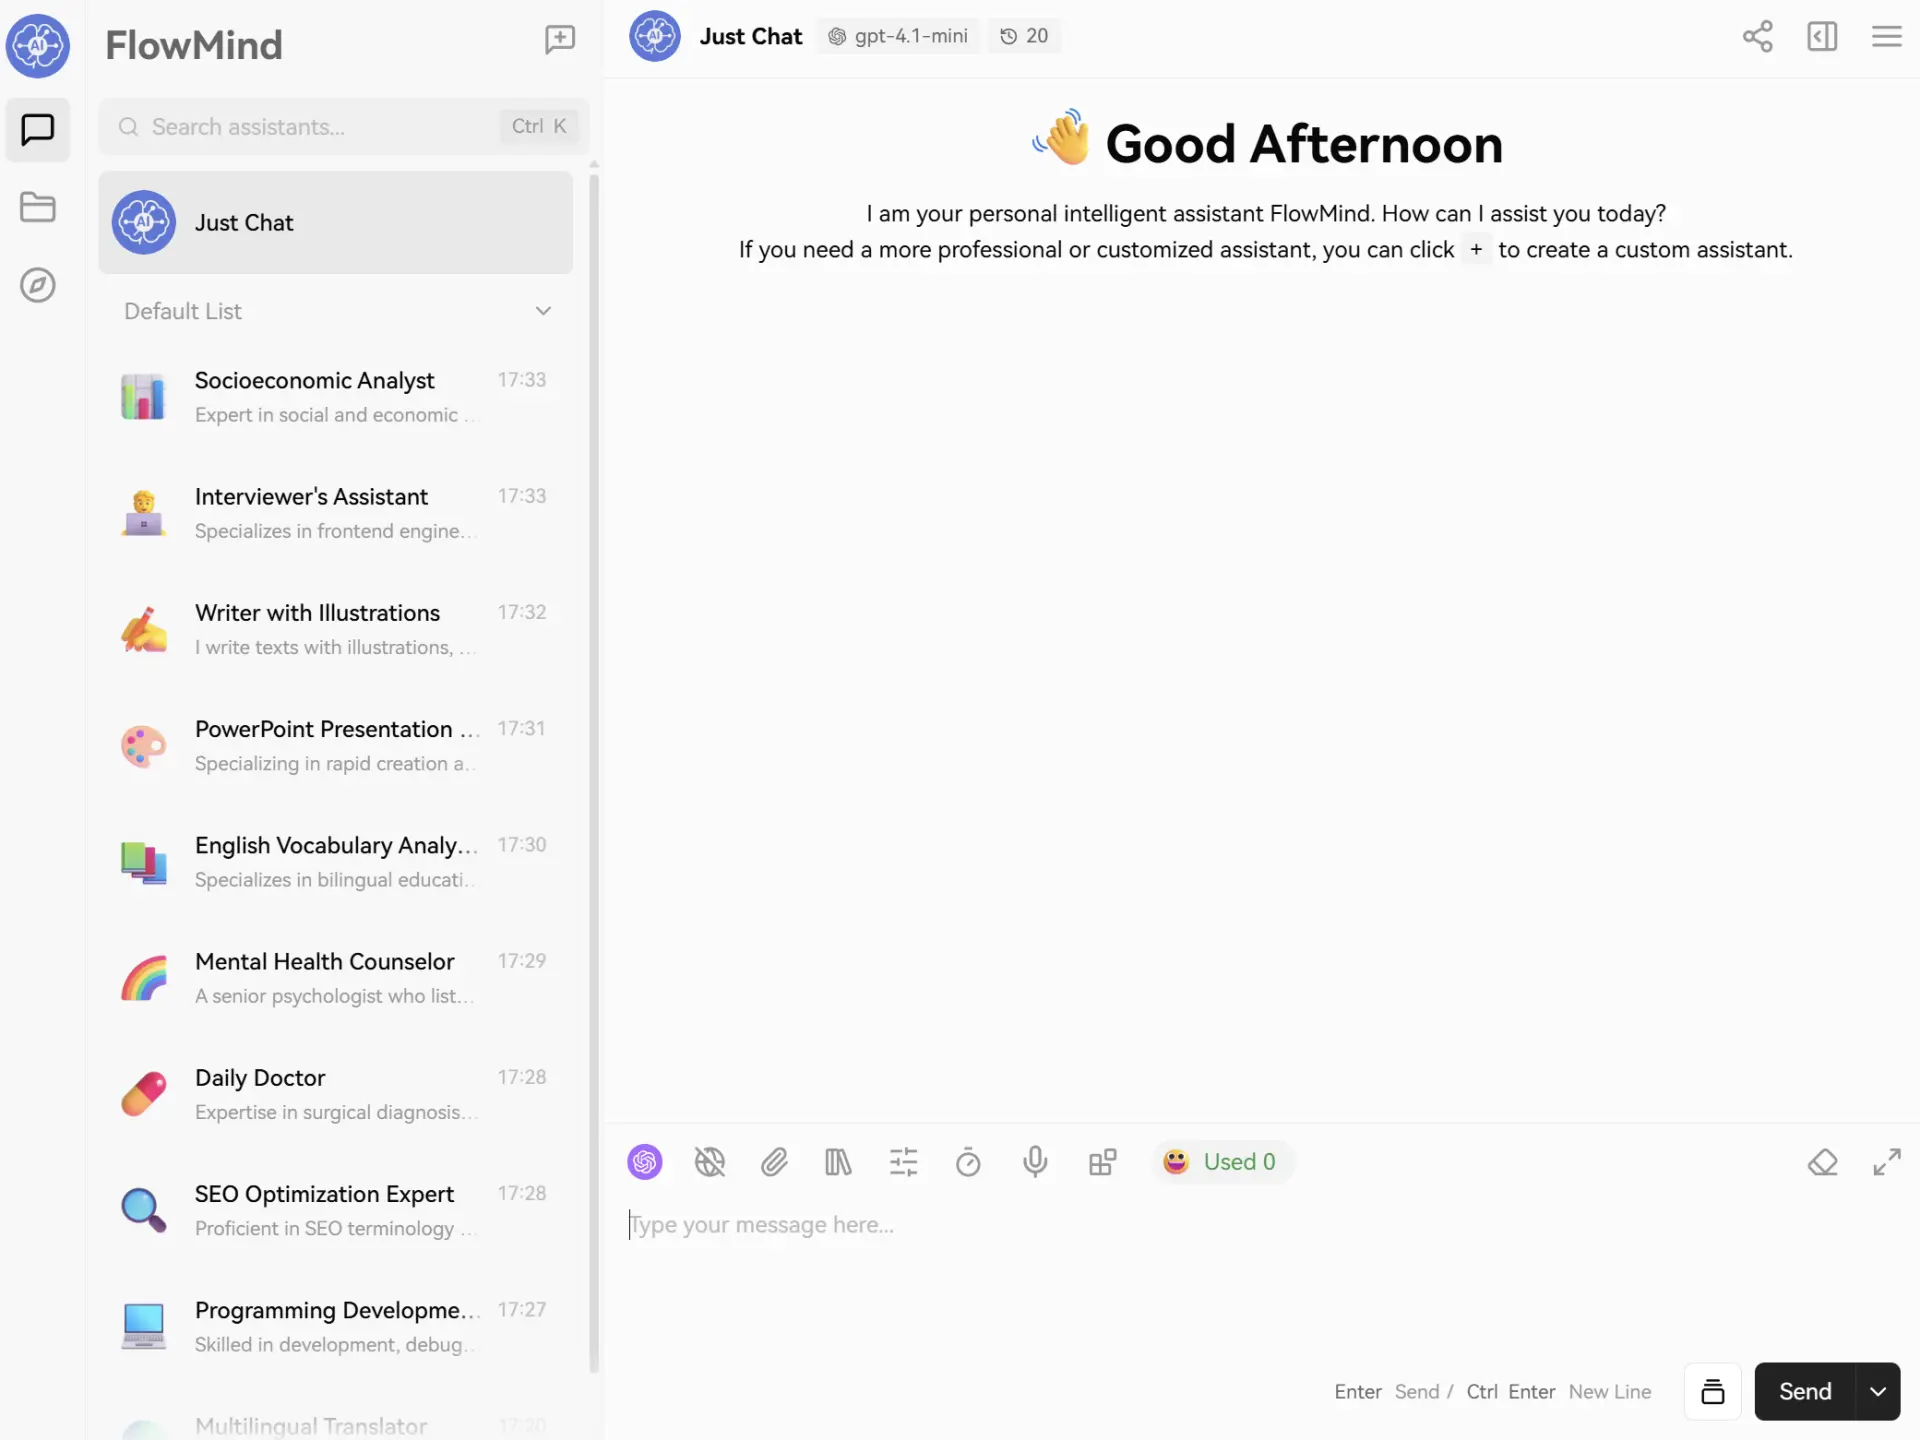Open the gpt-4.1-mini model selector
1920x1440 pixels.
coord(898,36)
